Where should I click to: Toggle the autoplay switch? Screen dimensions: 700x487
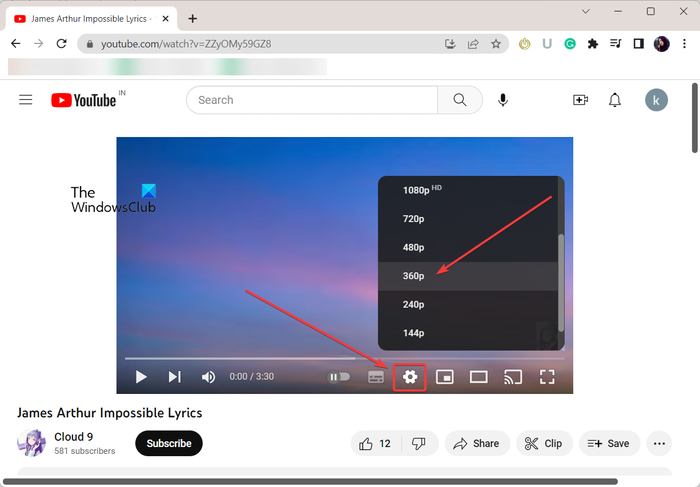[x=339, y=377]
